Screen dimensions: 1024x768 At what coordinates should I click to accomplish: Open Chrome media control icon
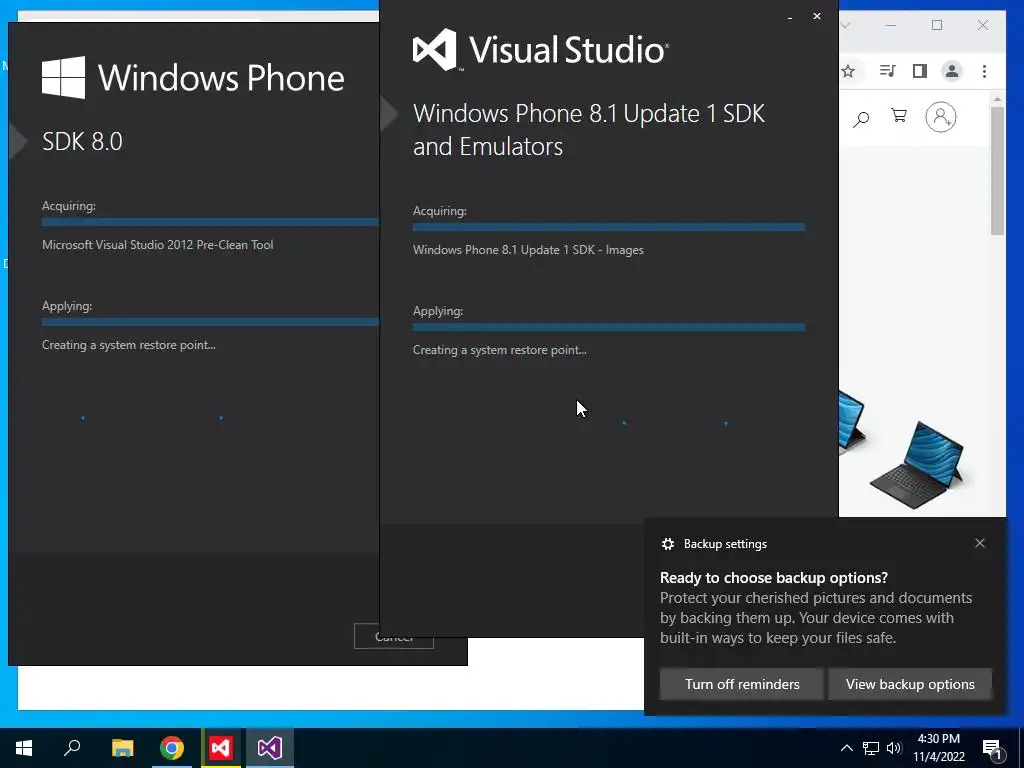click(887, 71)
